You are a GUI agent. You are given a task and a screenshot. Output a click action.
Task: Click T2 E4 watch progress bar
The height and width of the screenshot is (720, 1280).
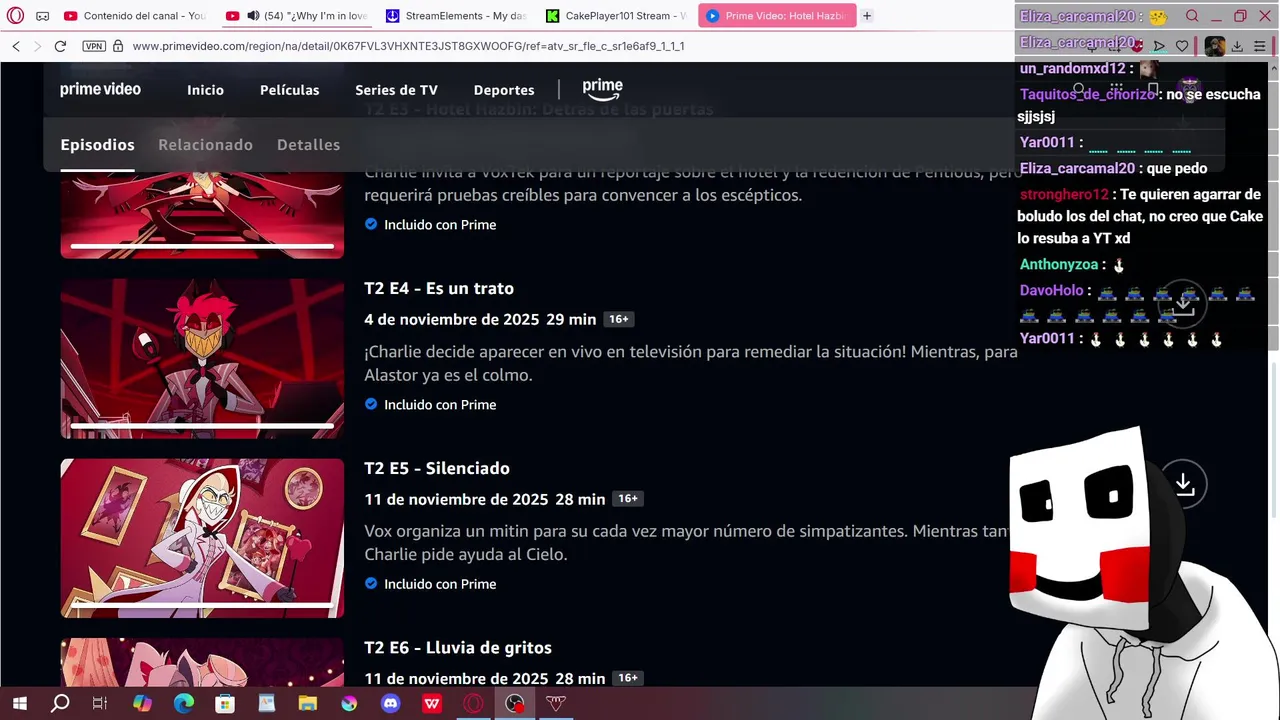(202, 425)
